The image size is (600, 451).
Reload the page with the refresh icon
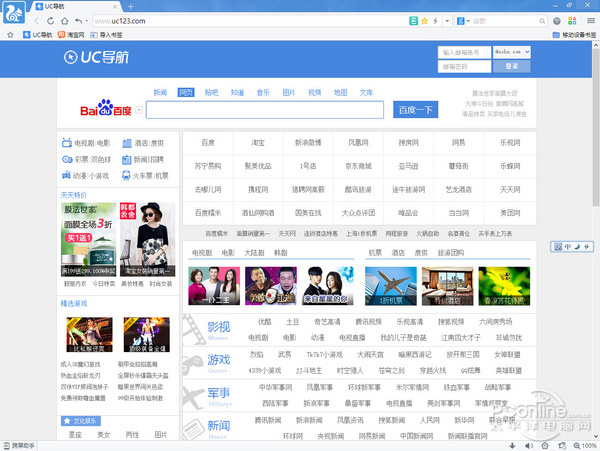(51, 21)
